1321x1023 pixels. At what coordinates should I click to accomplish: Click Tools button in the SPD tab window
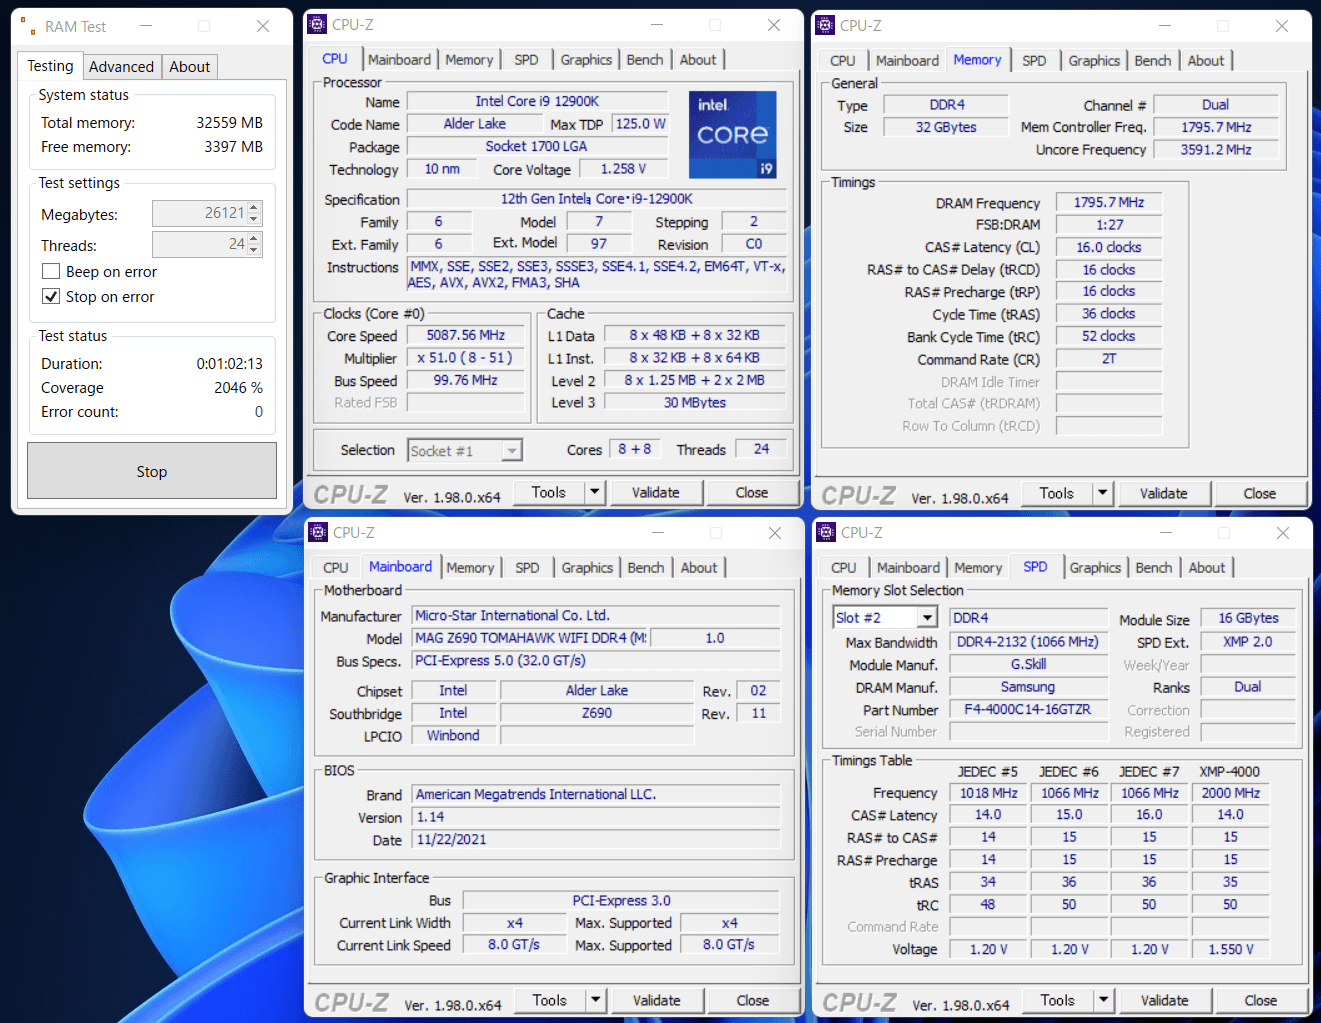[x=1057, y=1000]
